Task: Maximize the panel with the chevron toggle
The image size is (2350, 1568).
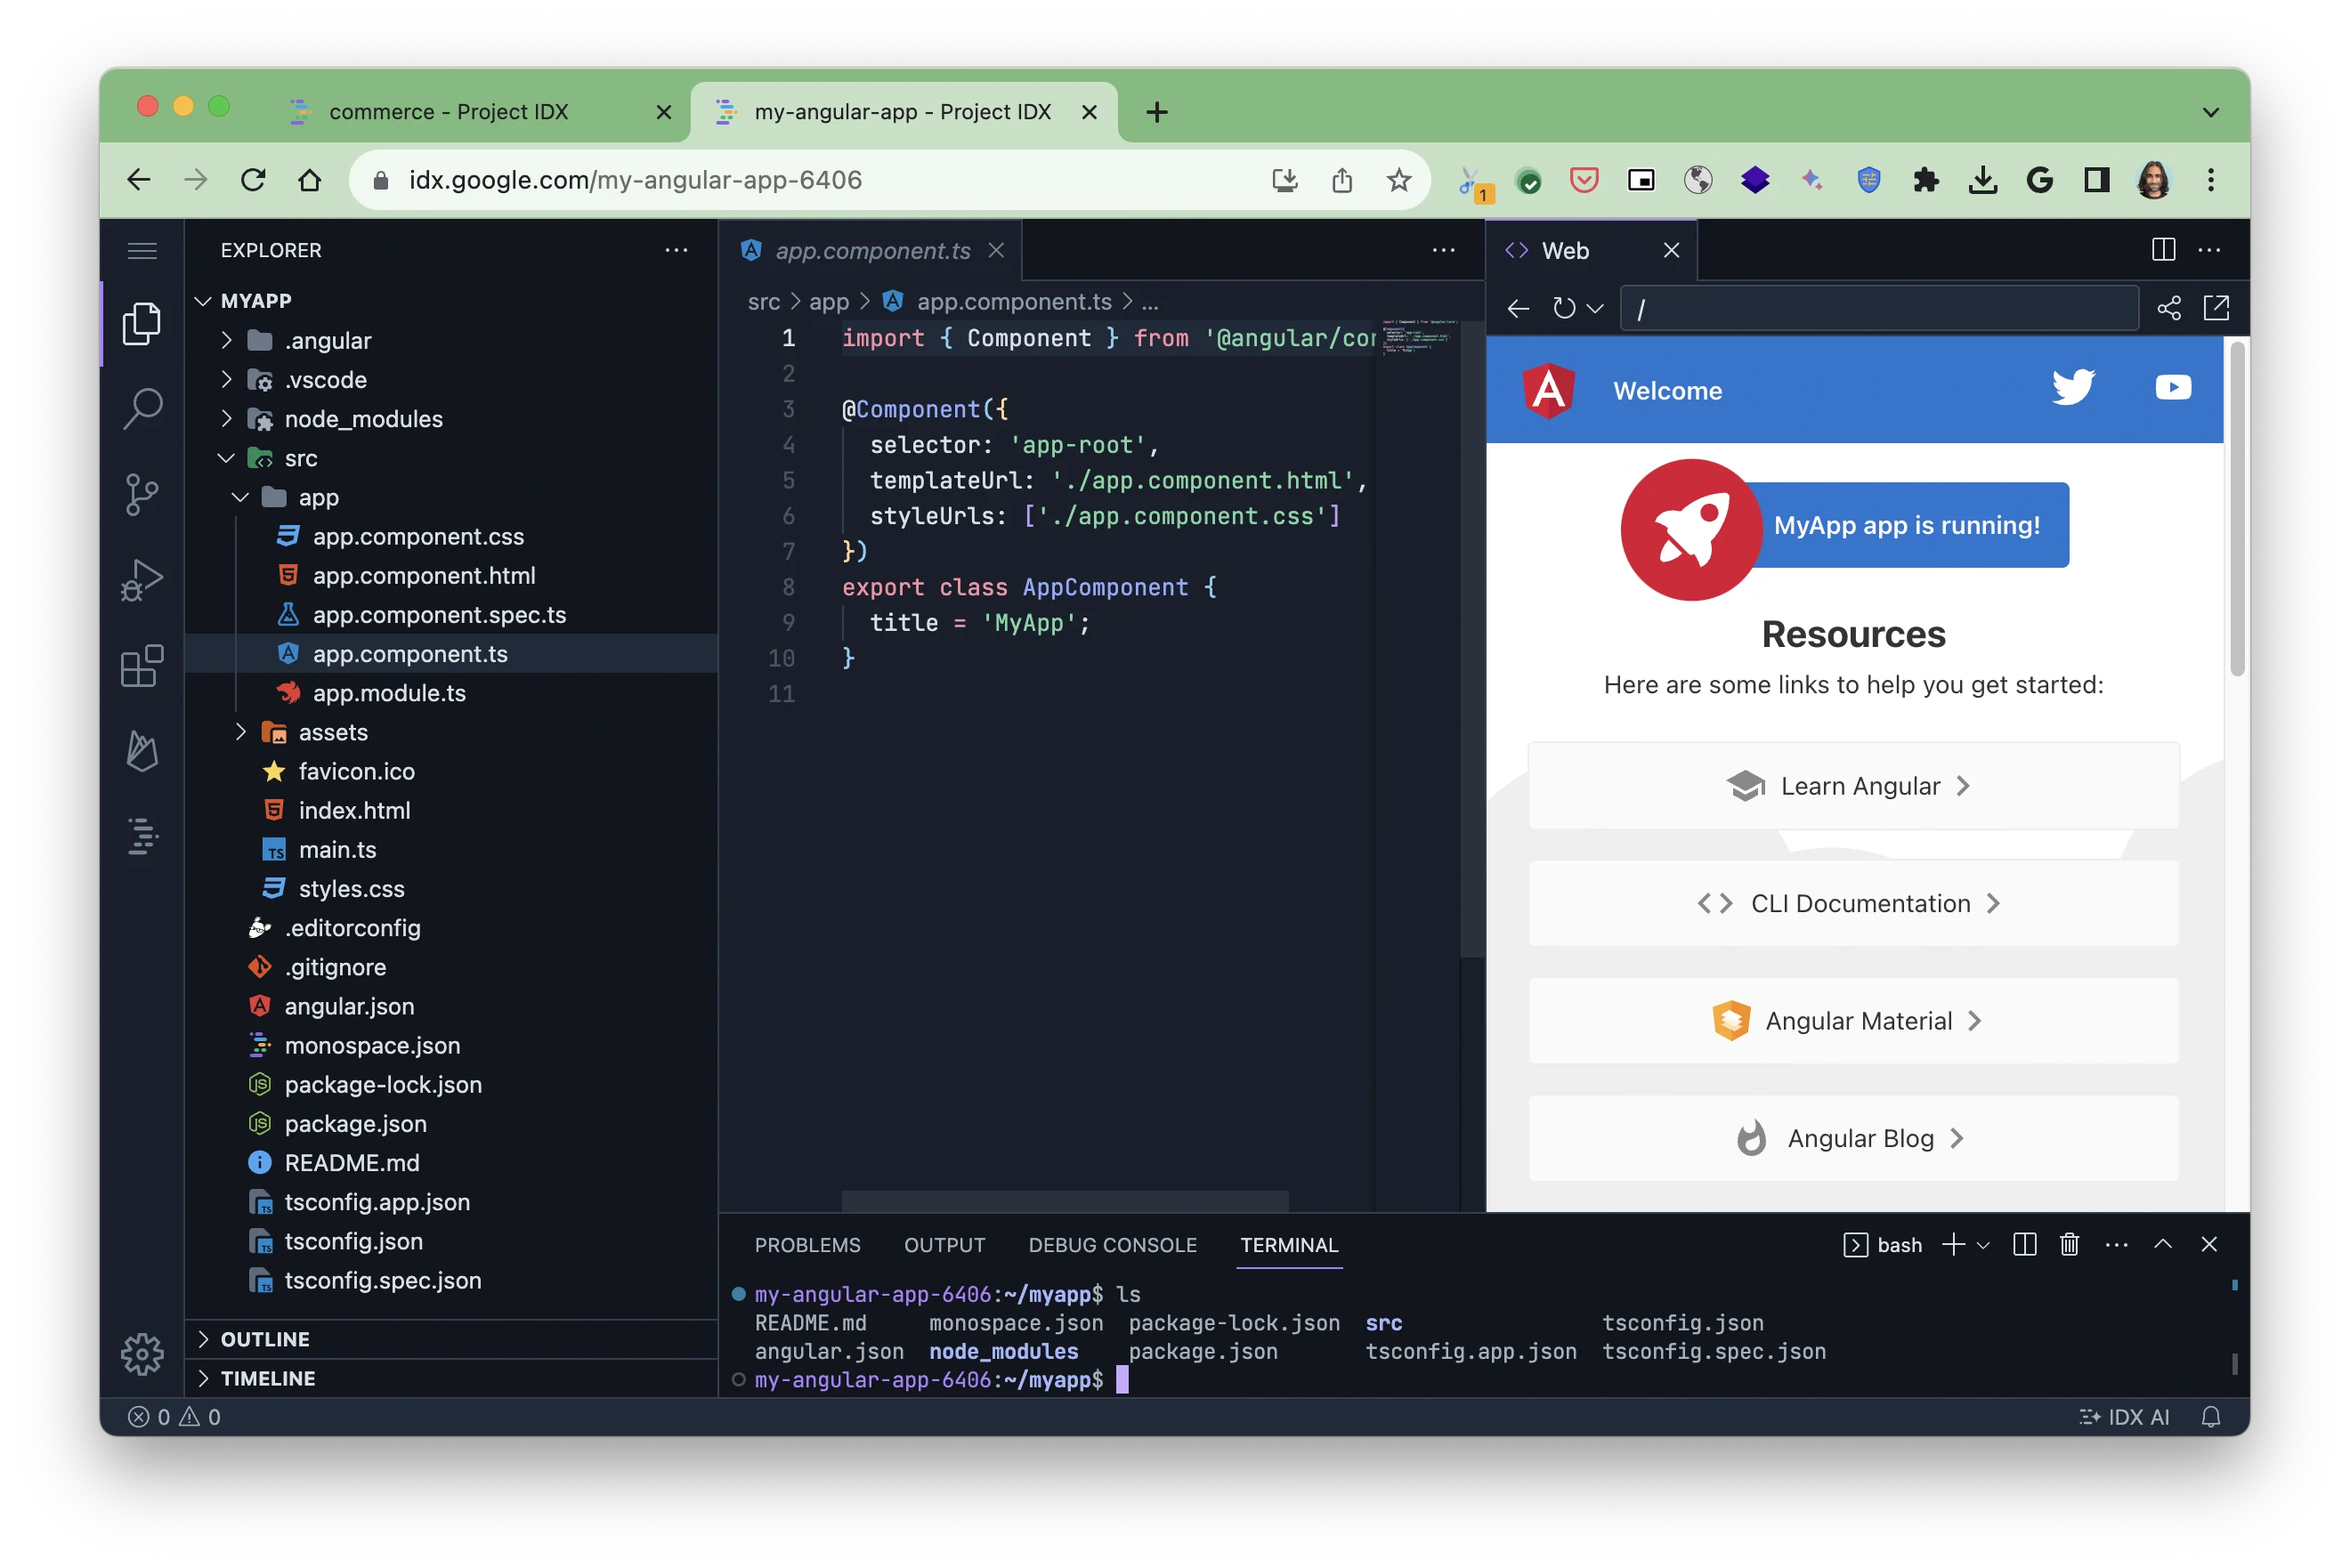Action: tap(2164, 1244)
